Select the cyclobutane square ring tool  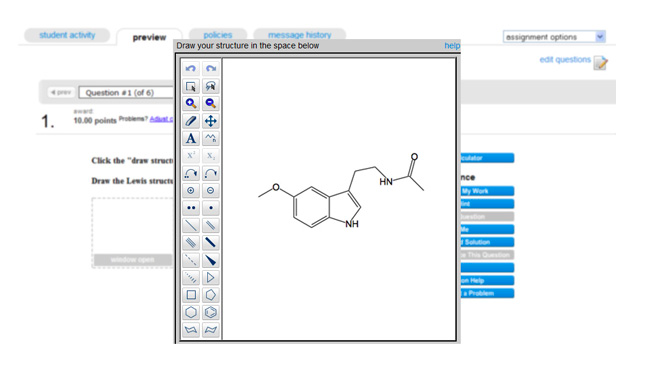coord(191,295)
